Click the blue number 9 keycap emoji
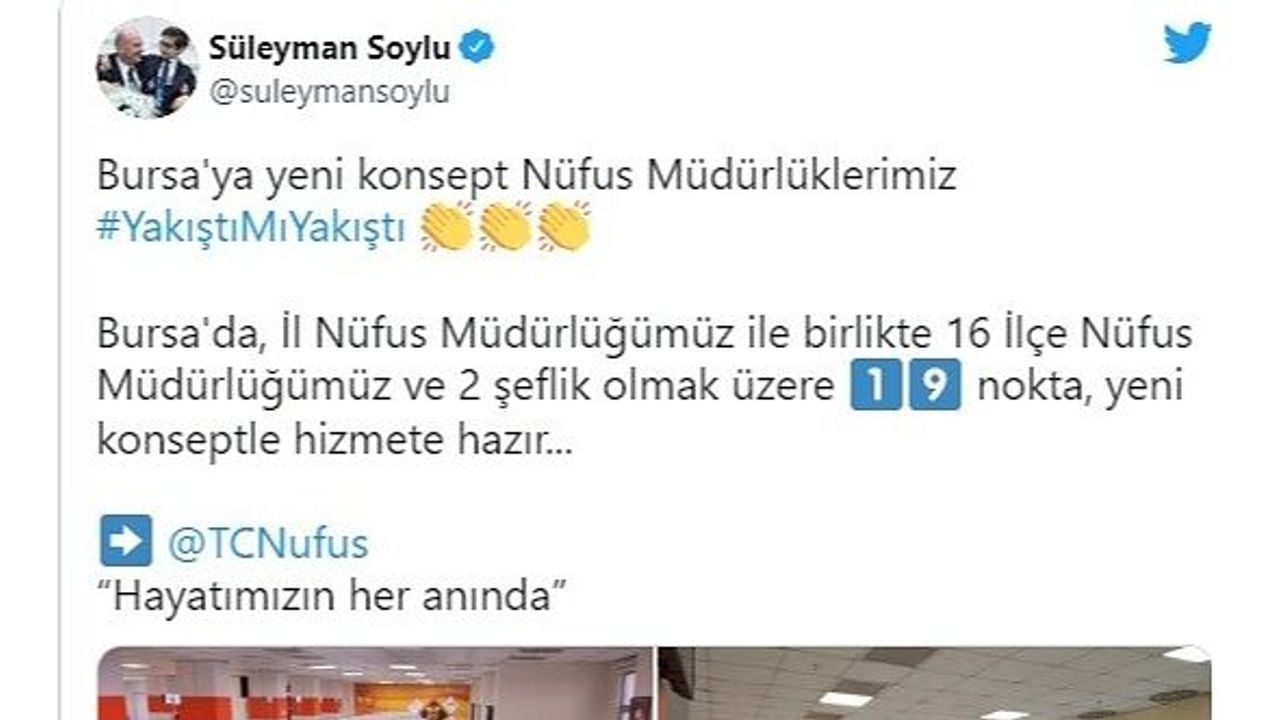 pos(934,386)
